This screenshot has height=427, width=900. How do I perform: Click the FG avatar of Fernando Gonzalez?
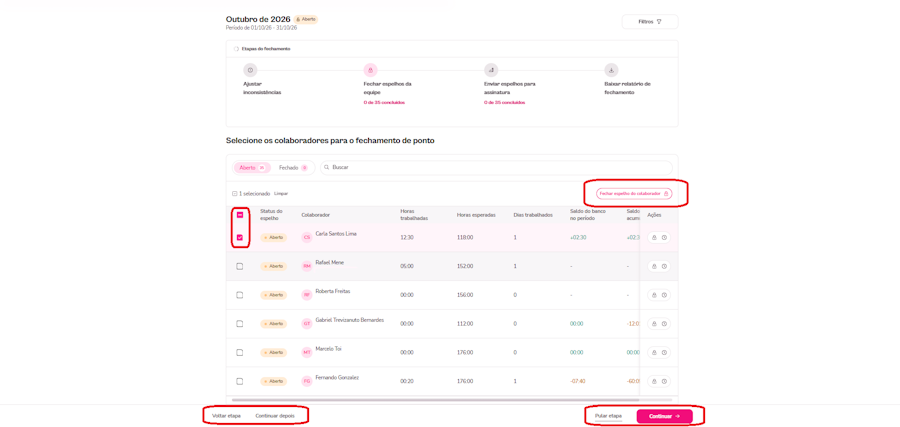pos(307,381)
